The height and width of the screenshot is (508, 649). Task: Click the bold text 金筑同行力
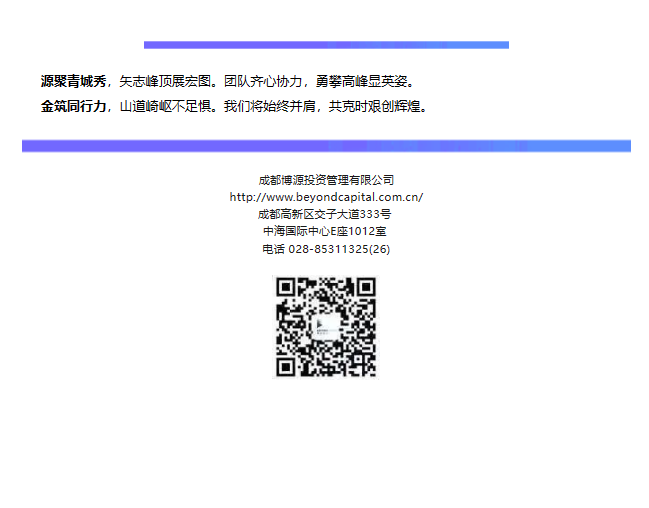(x=72, y=106)
